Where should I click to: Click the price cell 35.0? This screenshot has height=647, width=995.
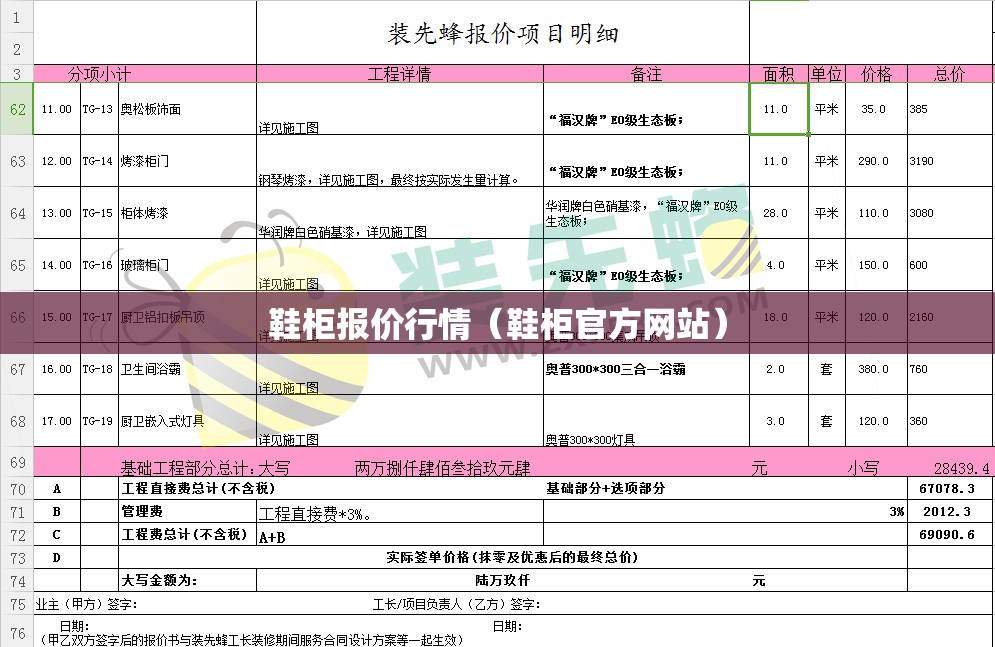coord(876,109)
